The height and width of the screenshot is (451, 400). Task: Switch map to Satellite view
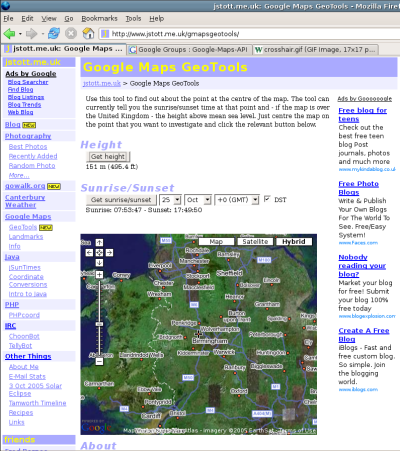255,242
